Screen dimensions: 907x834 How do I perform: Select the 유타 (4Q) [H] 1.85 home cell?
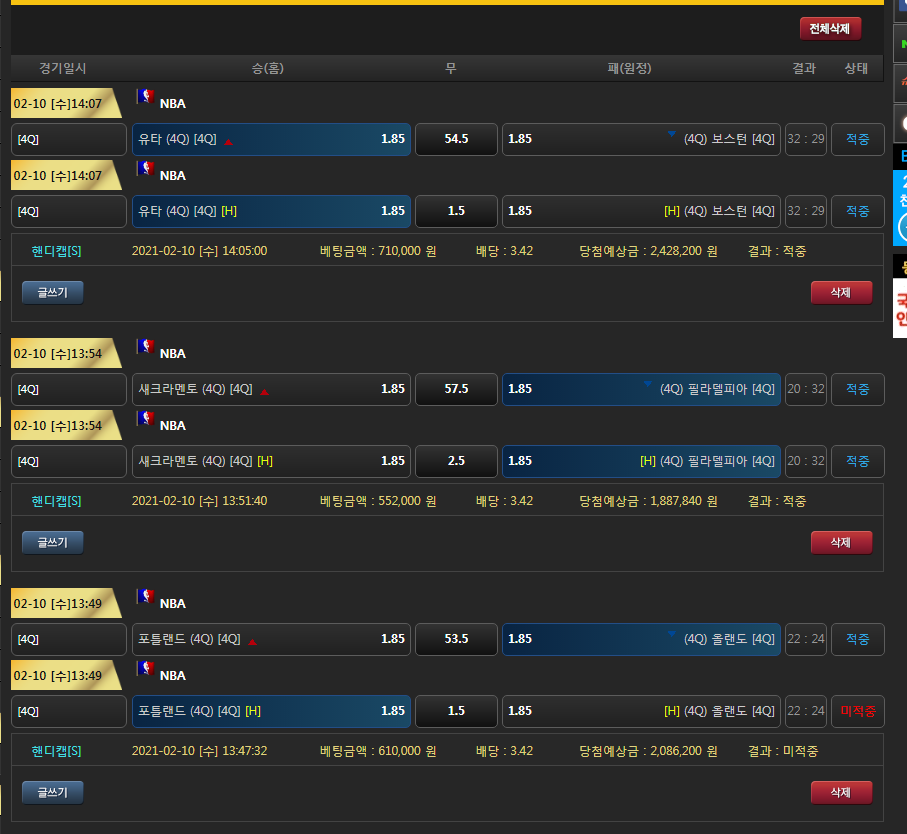point(271,211)
